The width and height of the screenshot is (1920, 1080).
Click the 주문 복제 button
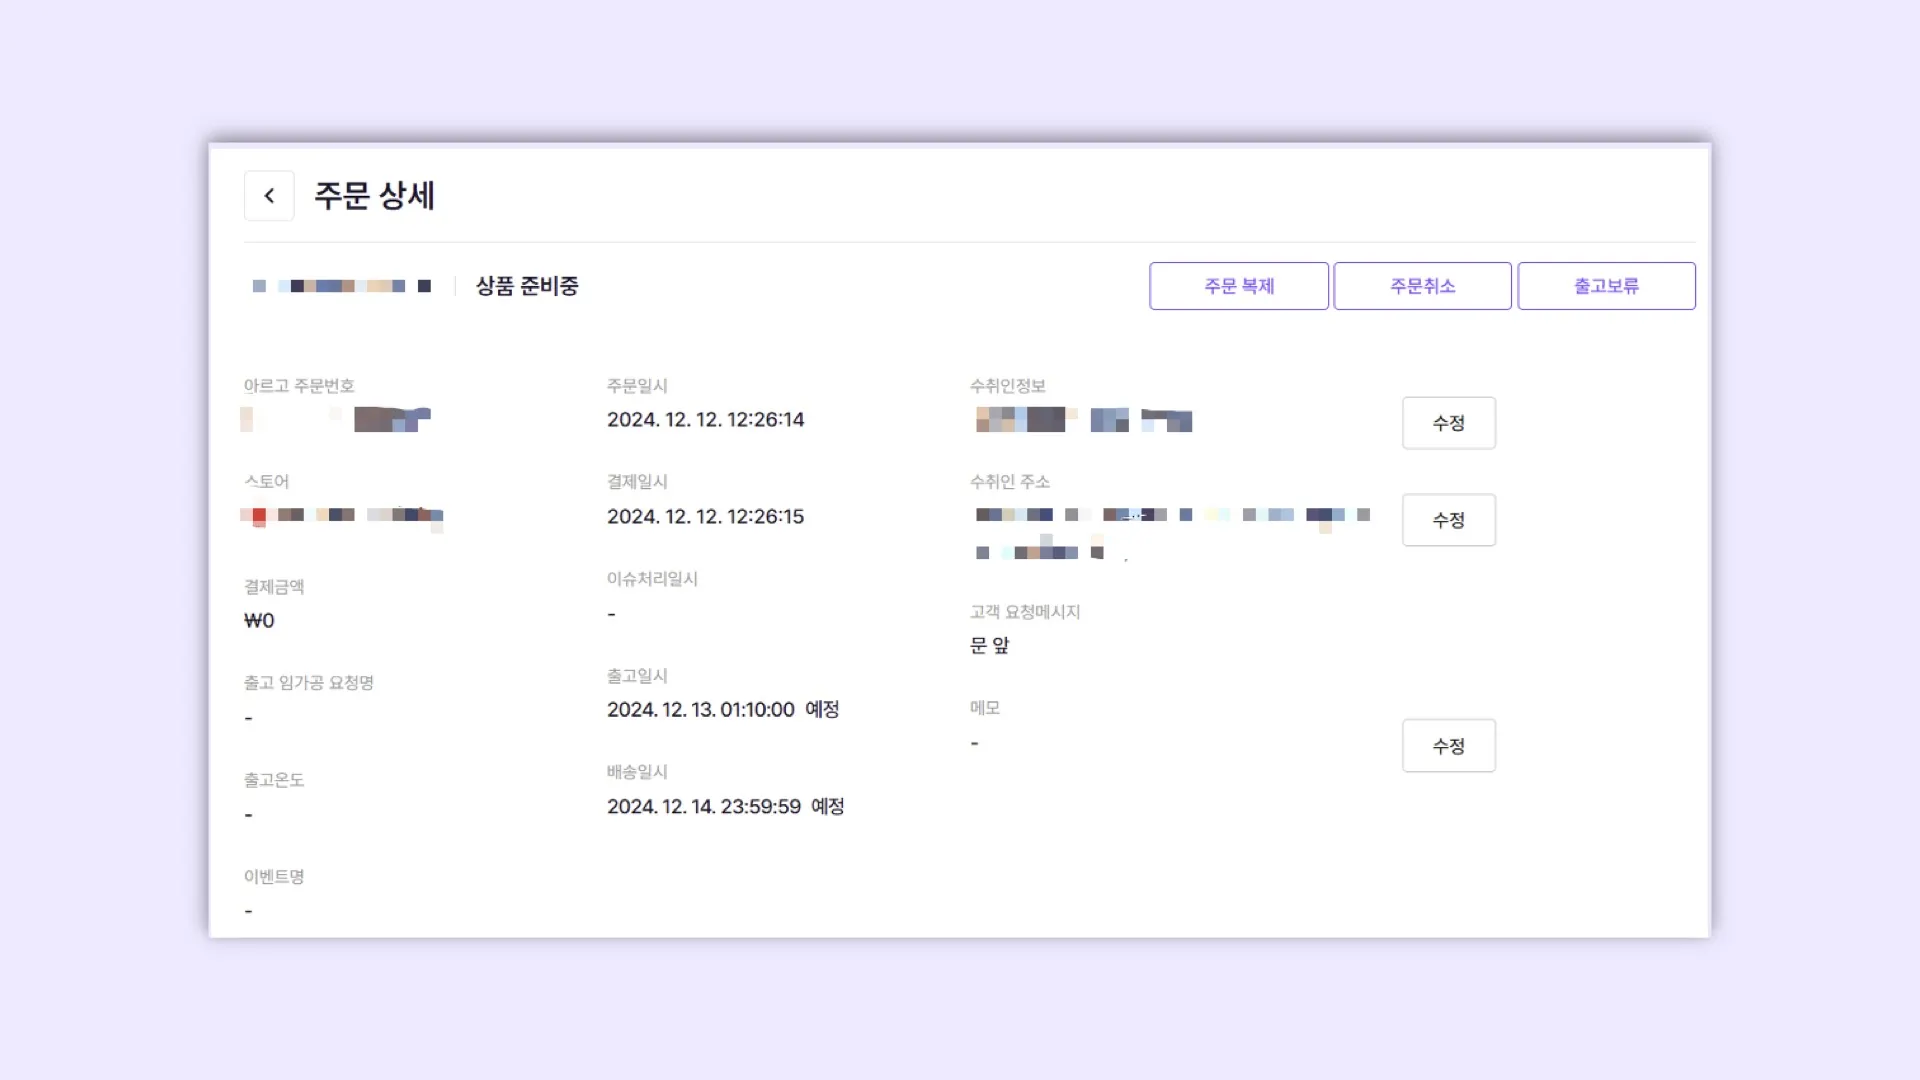[x=1238, y=286]
